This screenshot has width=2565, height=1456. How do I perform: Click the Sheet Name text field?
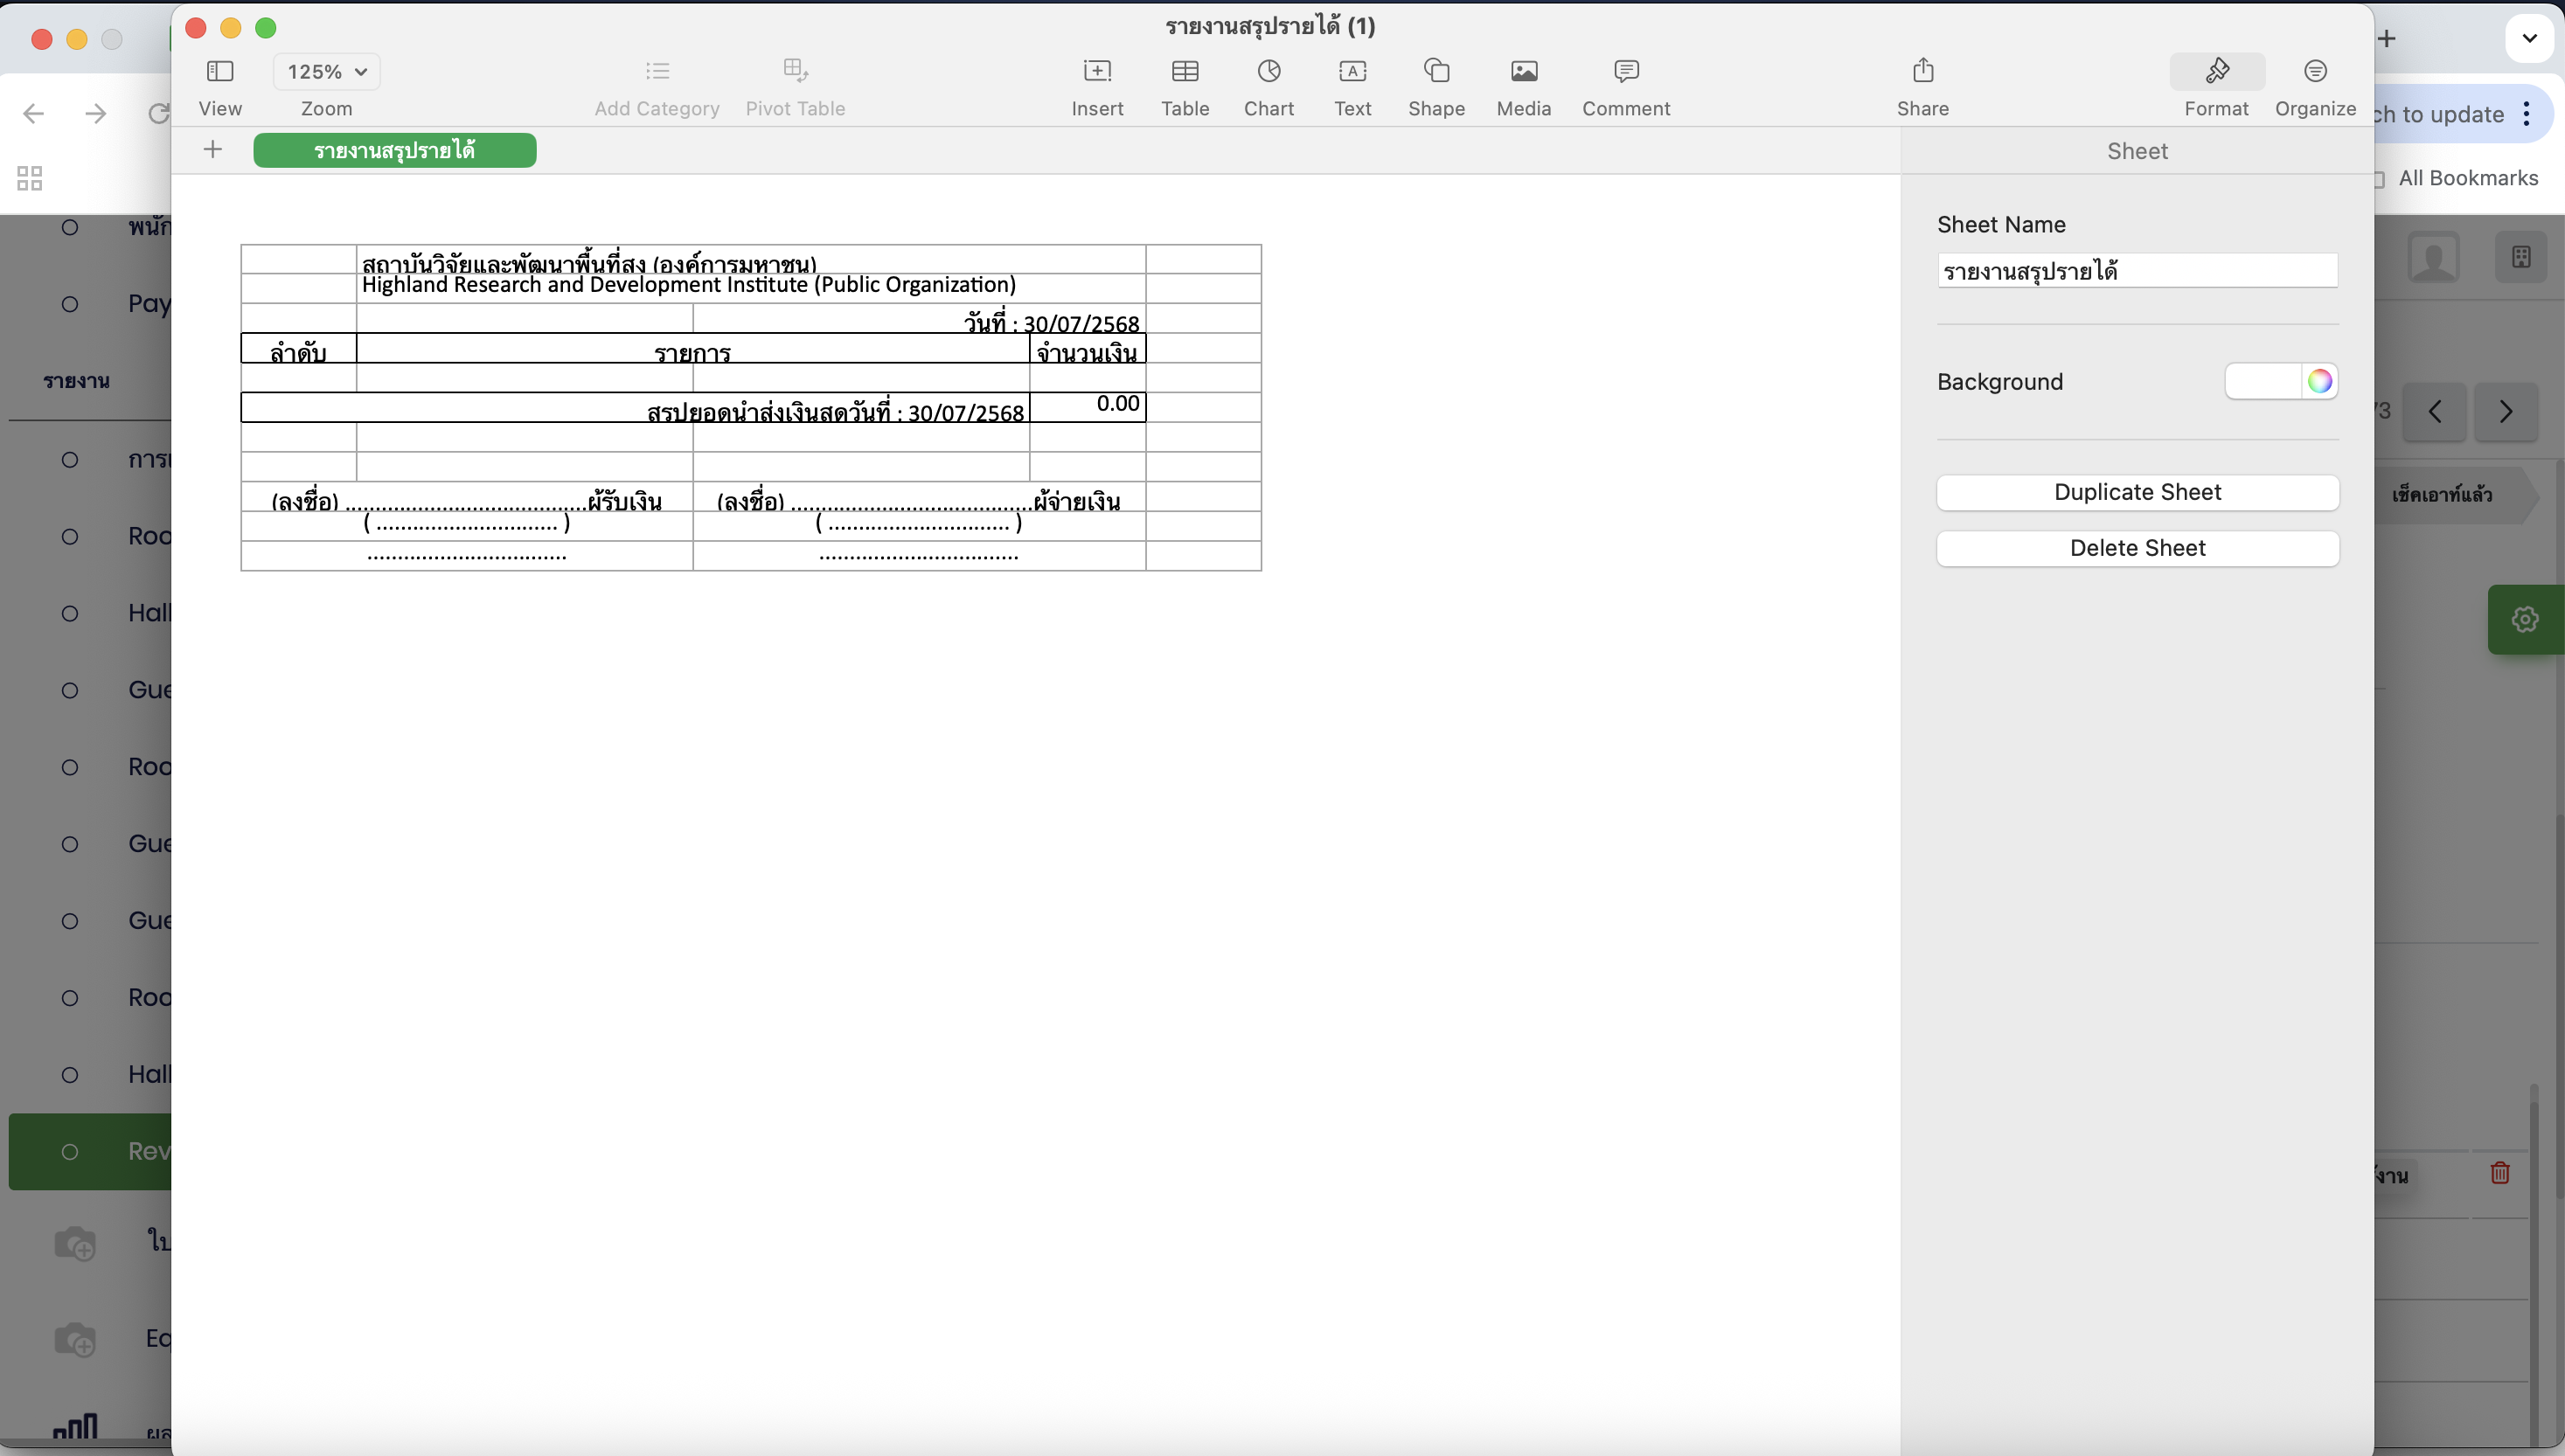click(2137, 271)
